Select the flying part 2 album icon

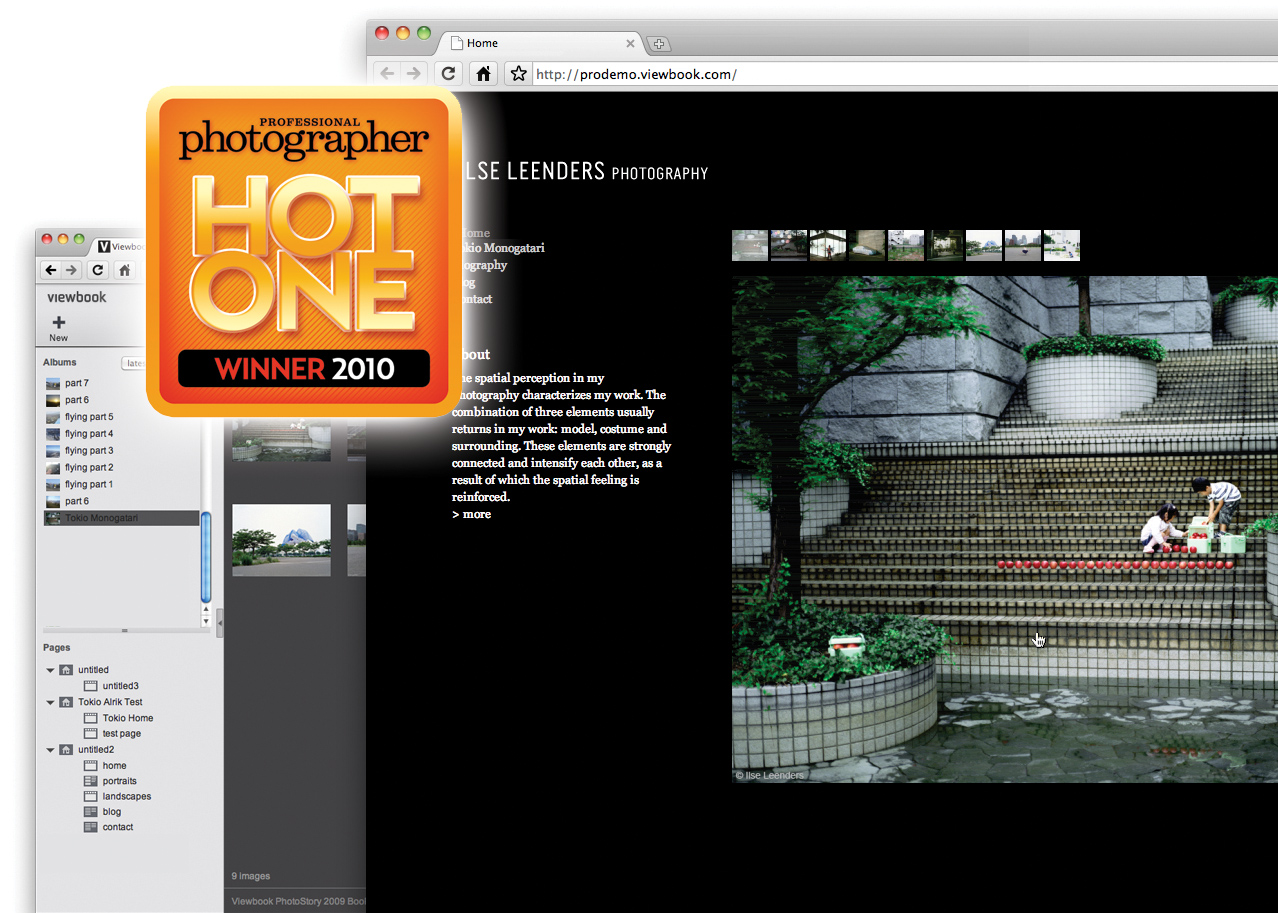[x=53, y=468]
